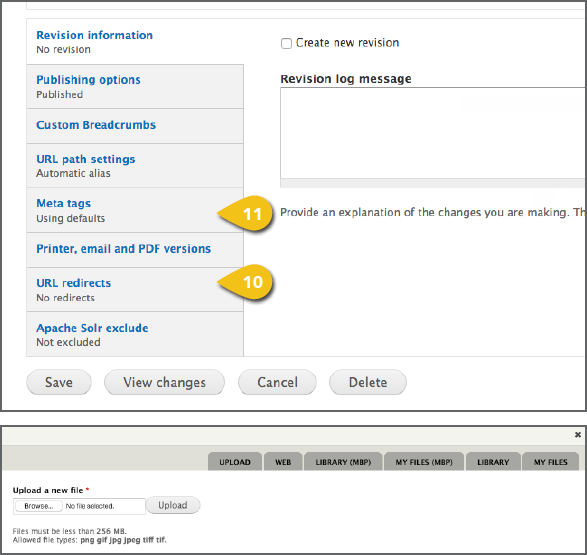Open the LIBRARY (MBP) tab
The image size is (587, 555).
[x=343, y=461]
